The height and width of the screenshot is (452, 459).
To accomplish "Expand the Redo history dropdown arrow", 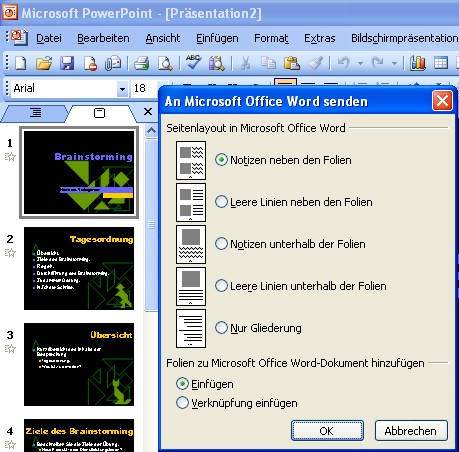I will point(394,63).
